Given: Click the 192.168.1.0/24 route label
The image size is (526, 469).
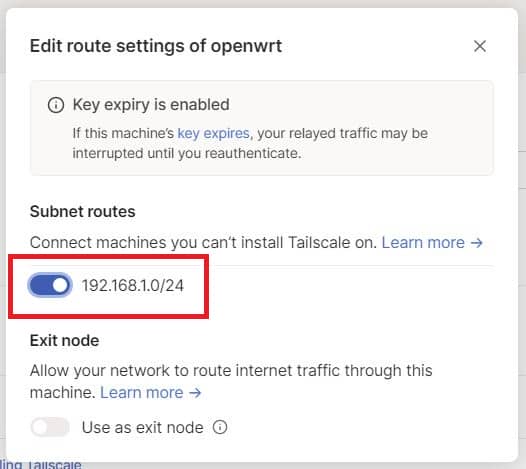Looking at the screenshot, I should (133, 285).
